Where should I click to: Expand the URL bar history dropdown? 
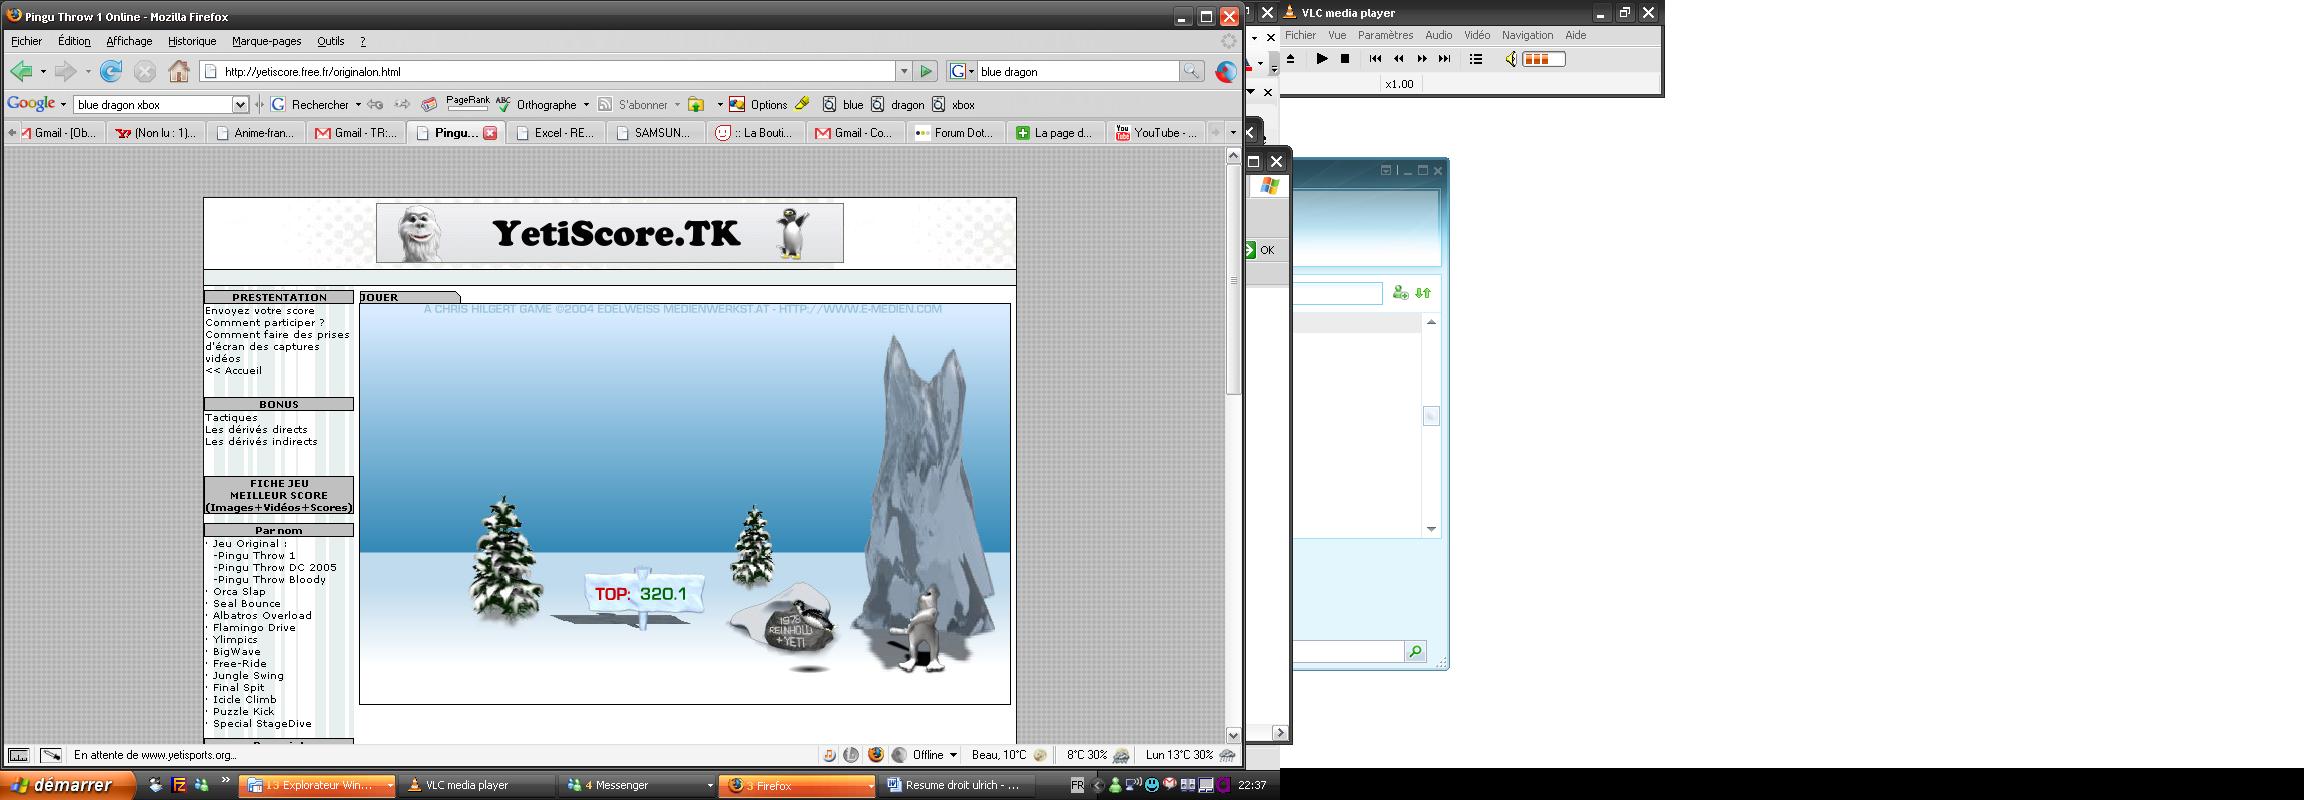904,71
